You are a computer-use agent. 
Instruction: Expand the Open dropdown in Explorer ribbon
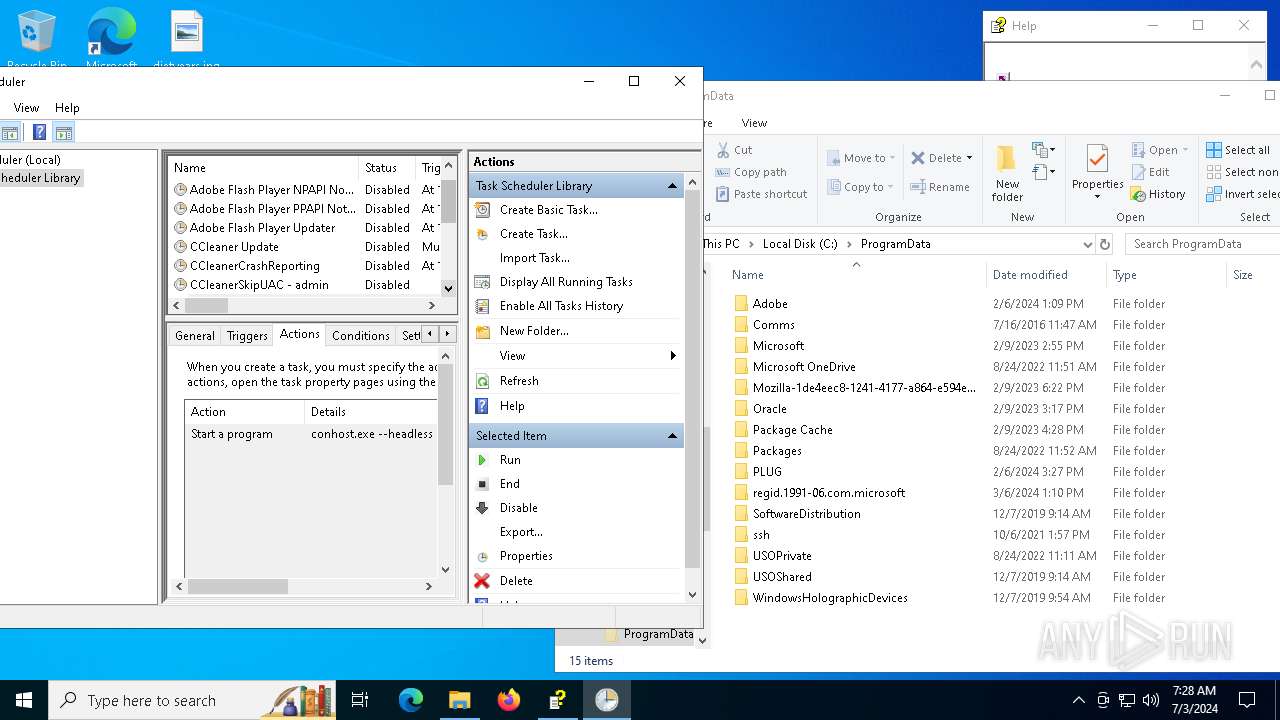[1185, 150]
